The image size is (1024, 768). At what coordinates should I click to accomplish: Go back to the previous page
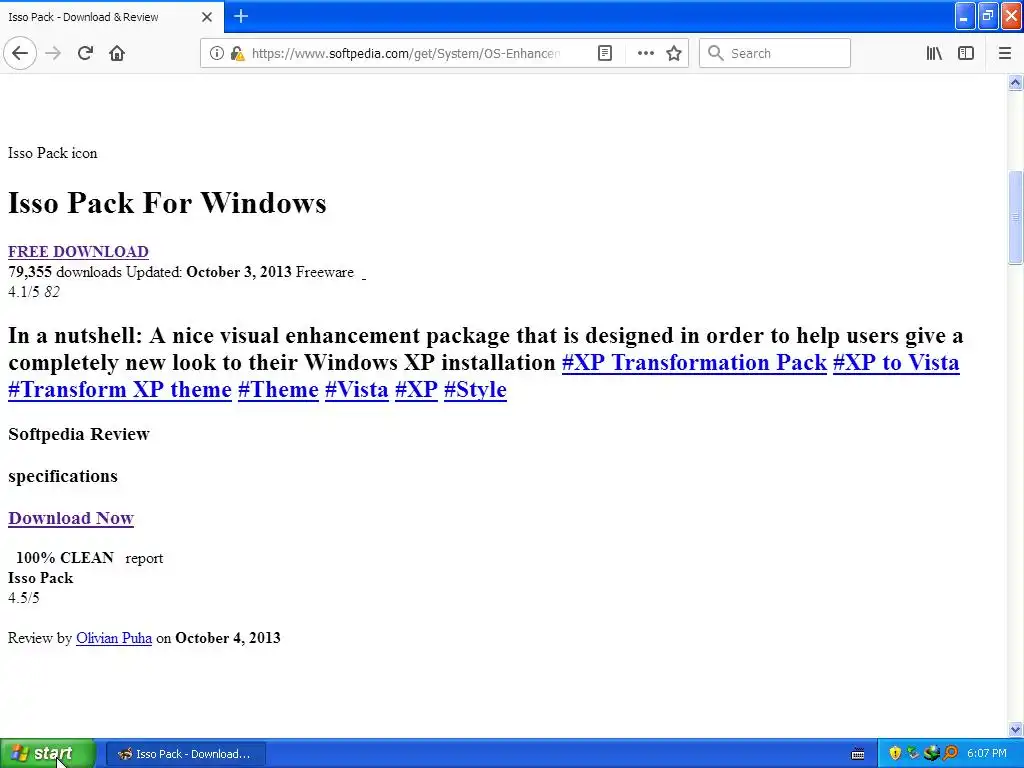(x=20, y=54)
